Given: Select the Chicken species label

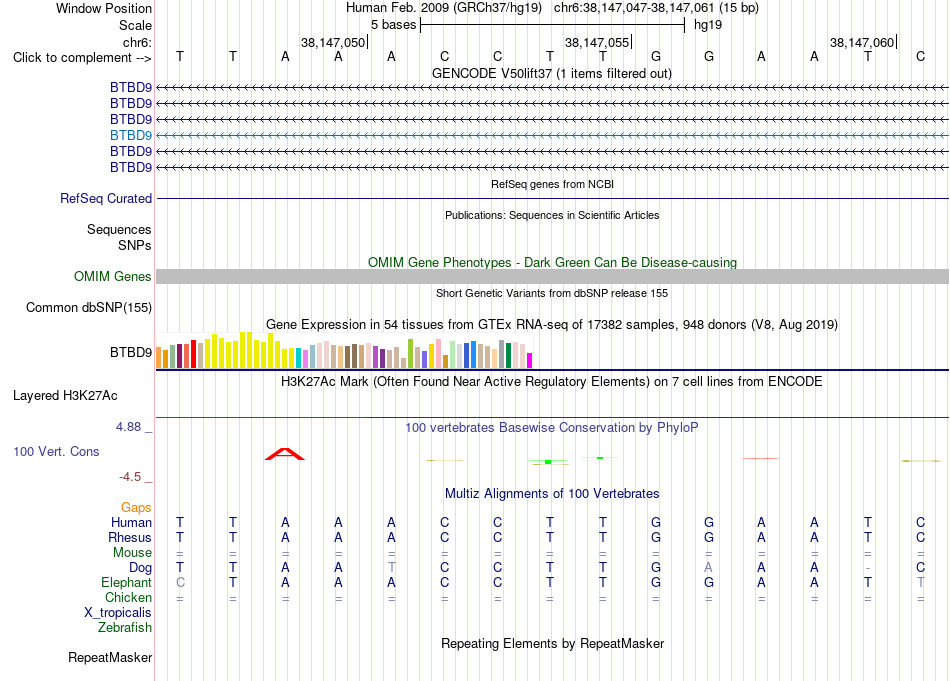Looking at the screenshot, I should pyautogui.click(x=128, y=597).
